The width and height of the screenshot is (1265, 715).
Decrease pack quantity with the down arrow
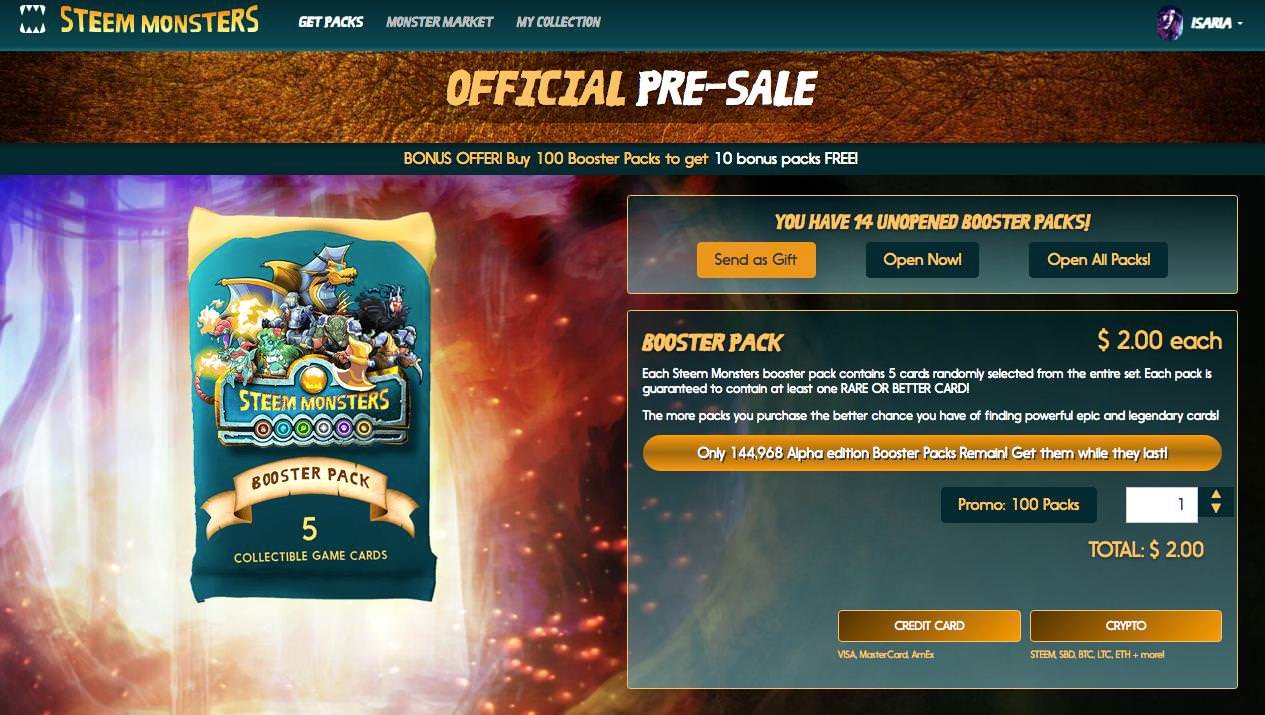tap(1215, 509)
